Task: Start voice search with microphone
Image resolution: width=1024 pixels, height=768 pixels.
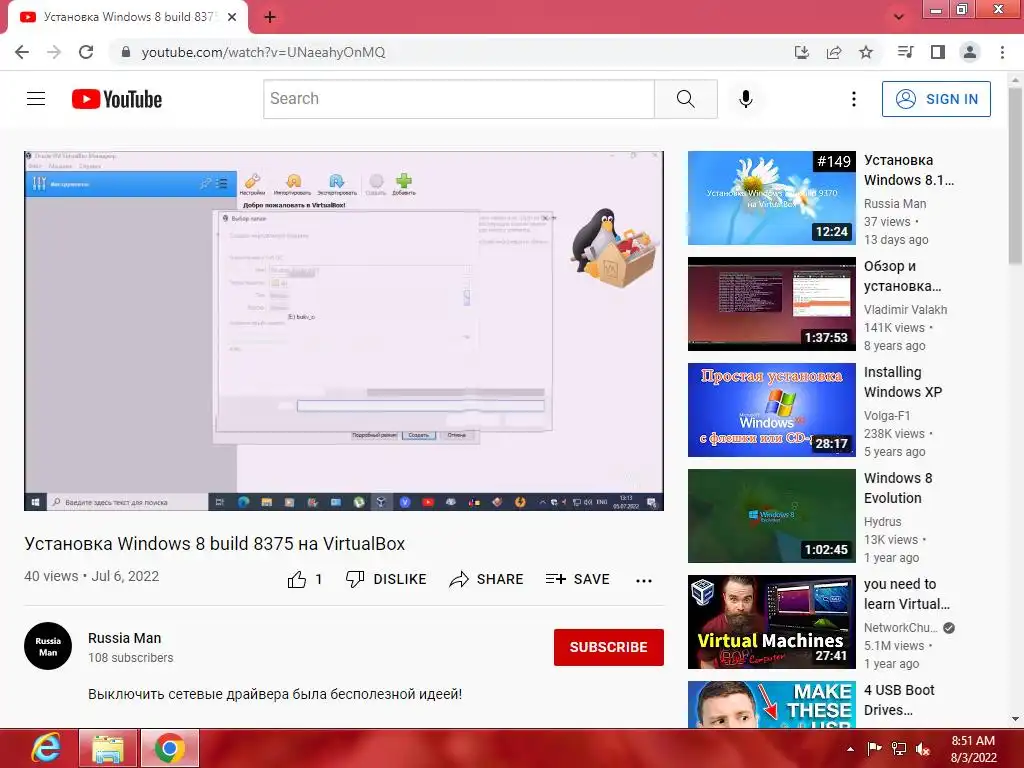Action: (x=746, y=99)
